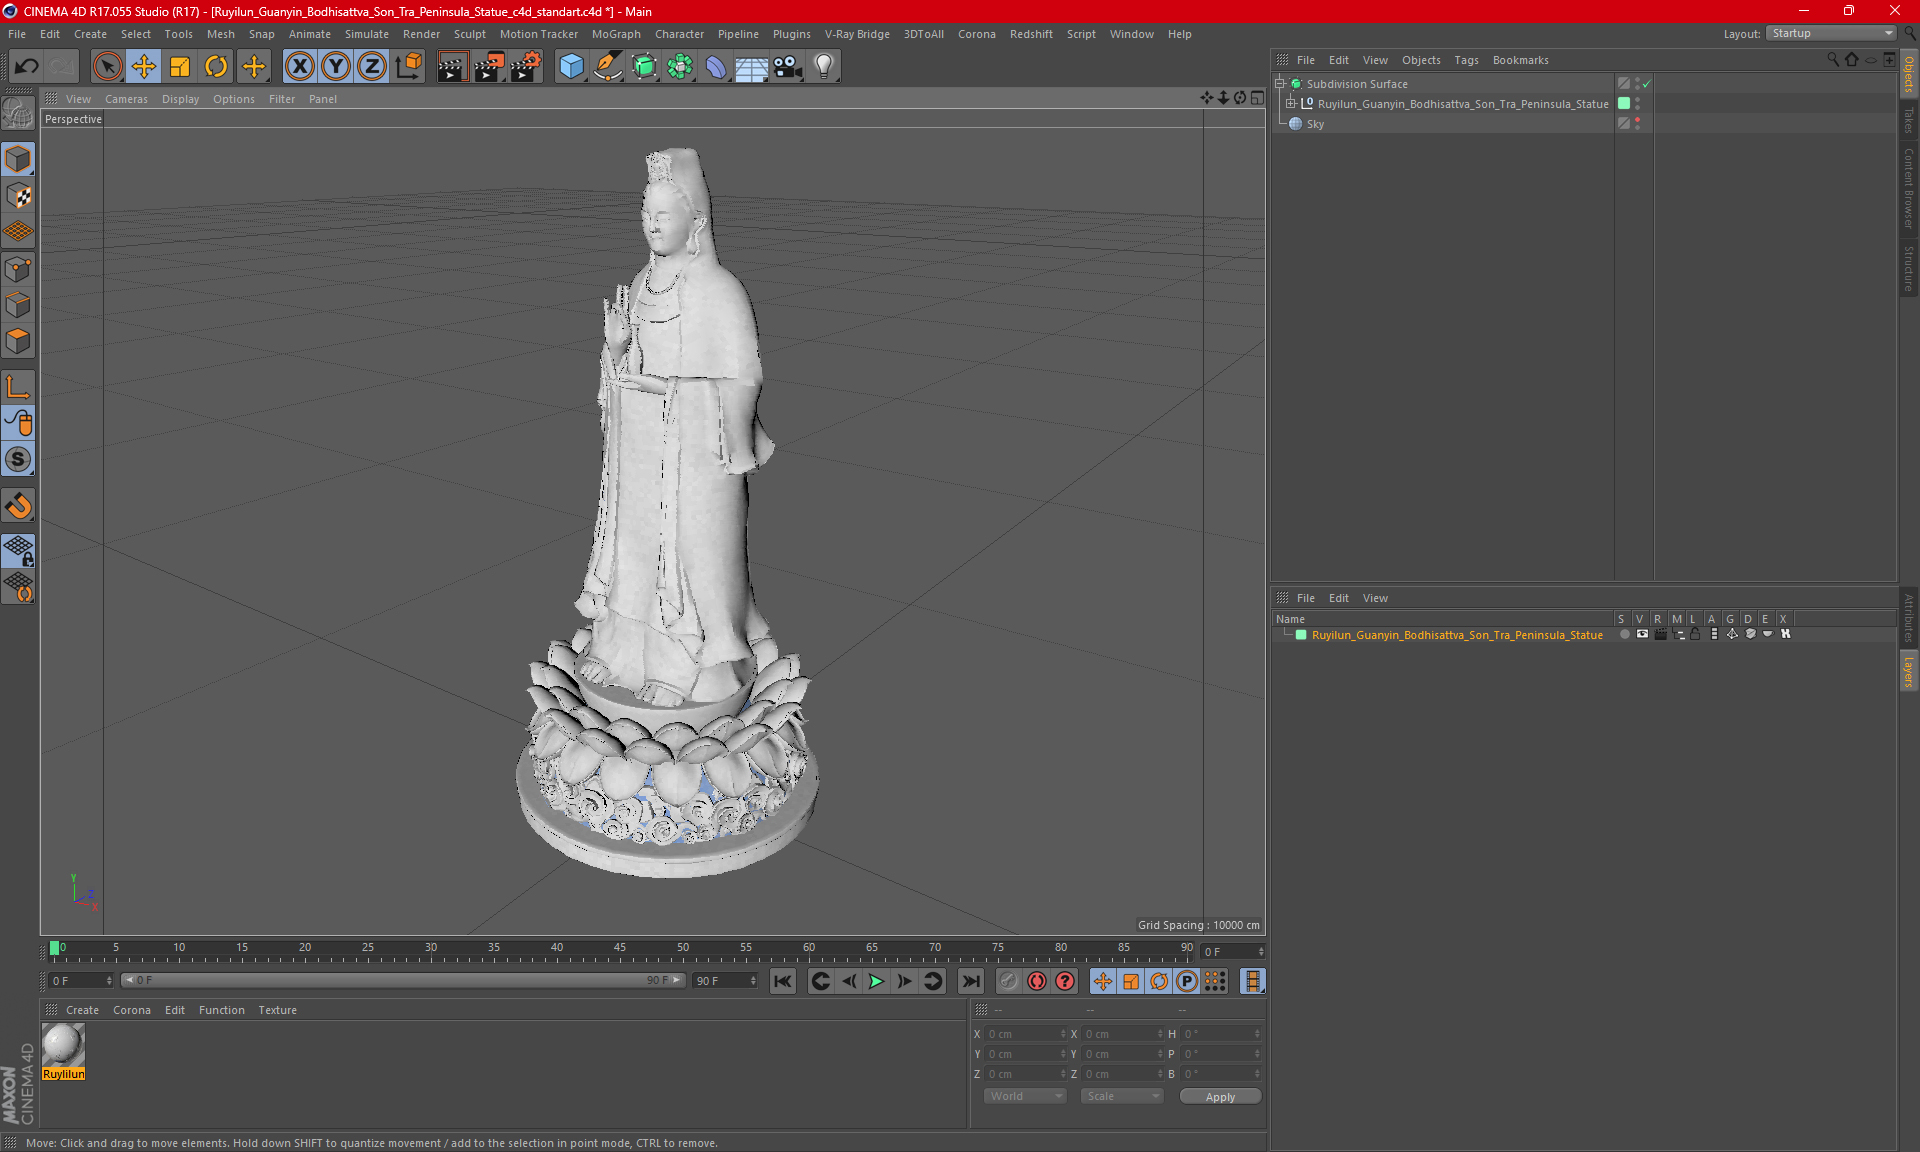Viewport: 1920px width, 1152px height.
Task: Switch coordinate system icon
Action: coord(409,67)
